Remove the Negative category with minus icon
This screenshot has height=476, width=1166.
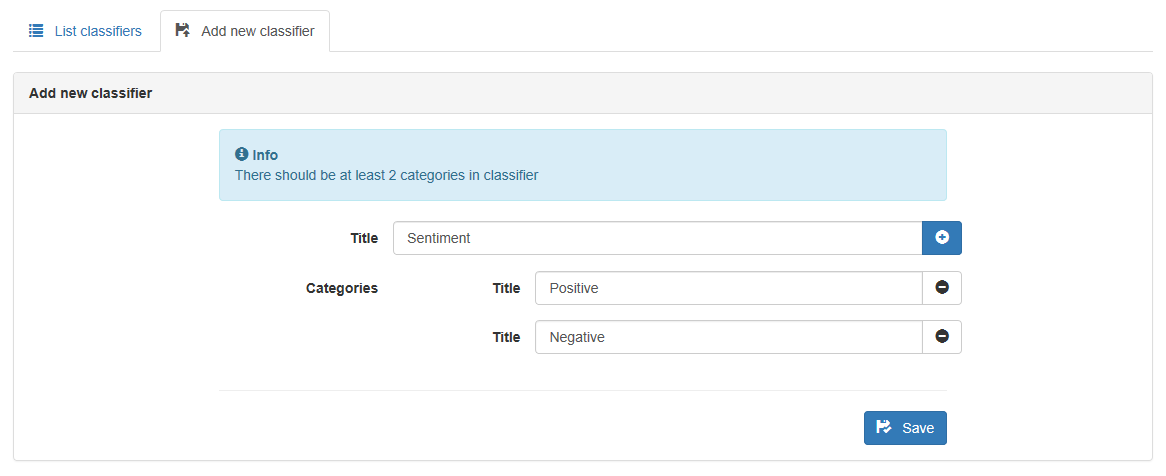(x=941, y=337)
